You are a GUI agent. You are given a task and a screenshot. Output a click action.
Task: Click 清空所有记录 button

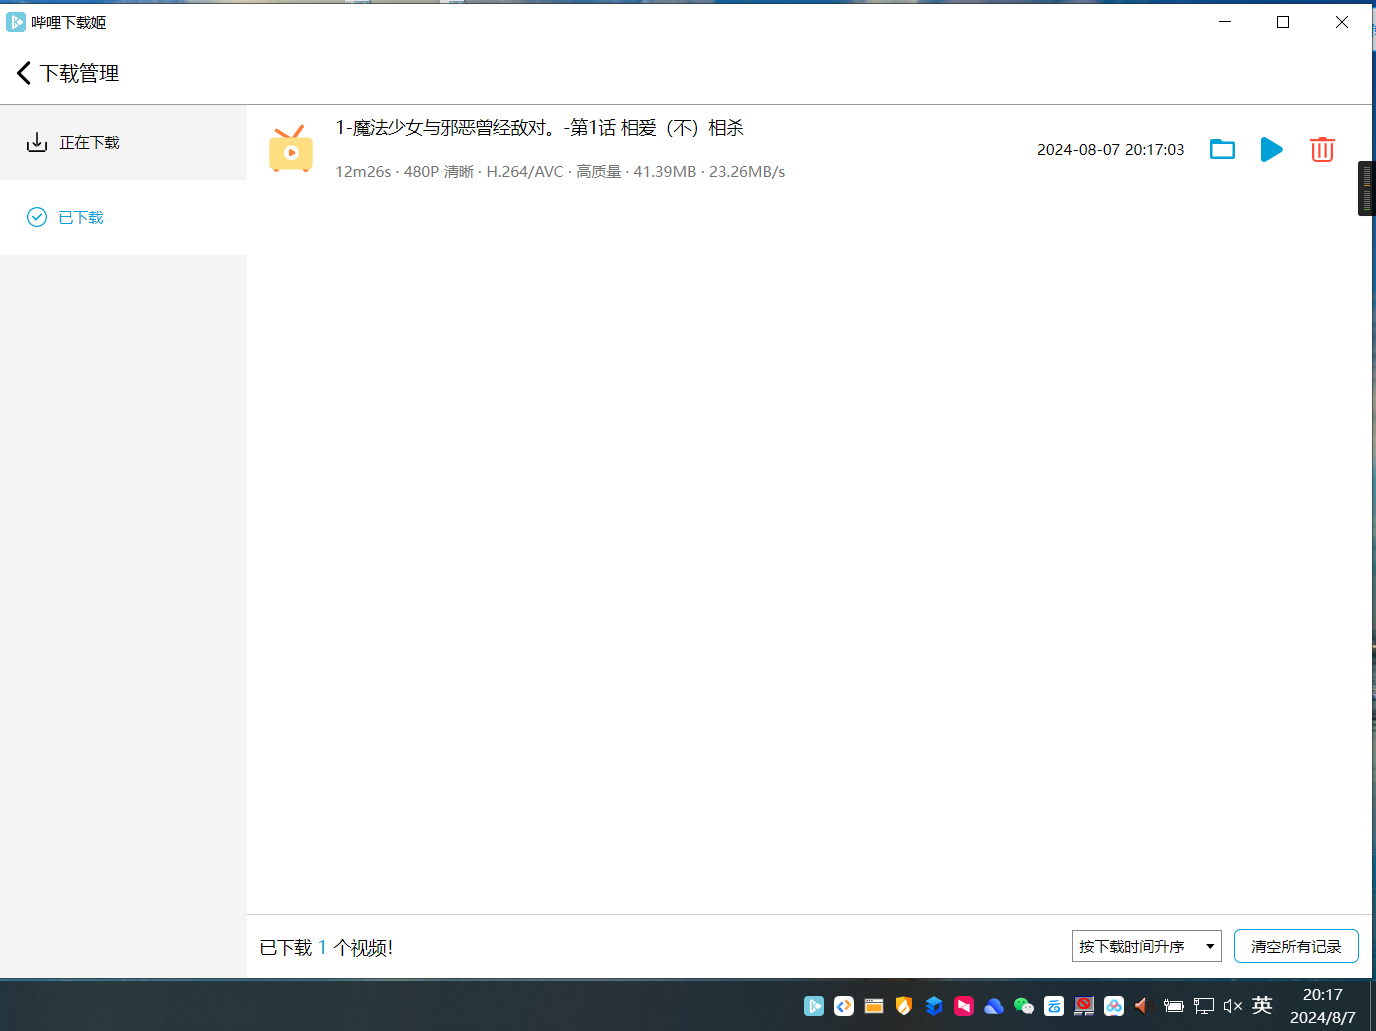1296,946
